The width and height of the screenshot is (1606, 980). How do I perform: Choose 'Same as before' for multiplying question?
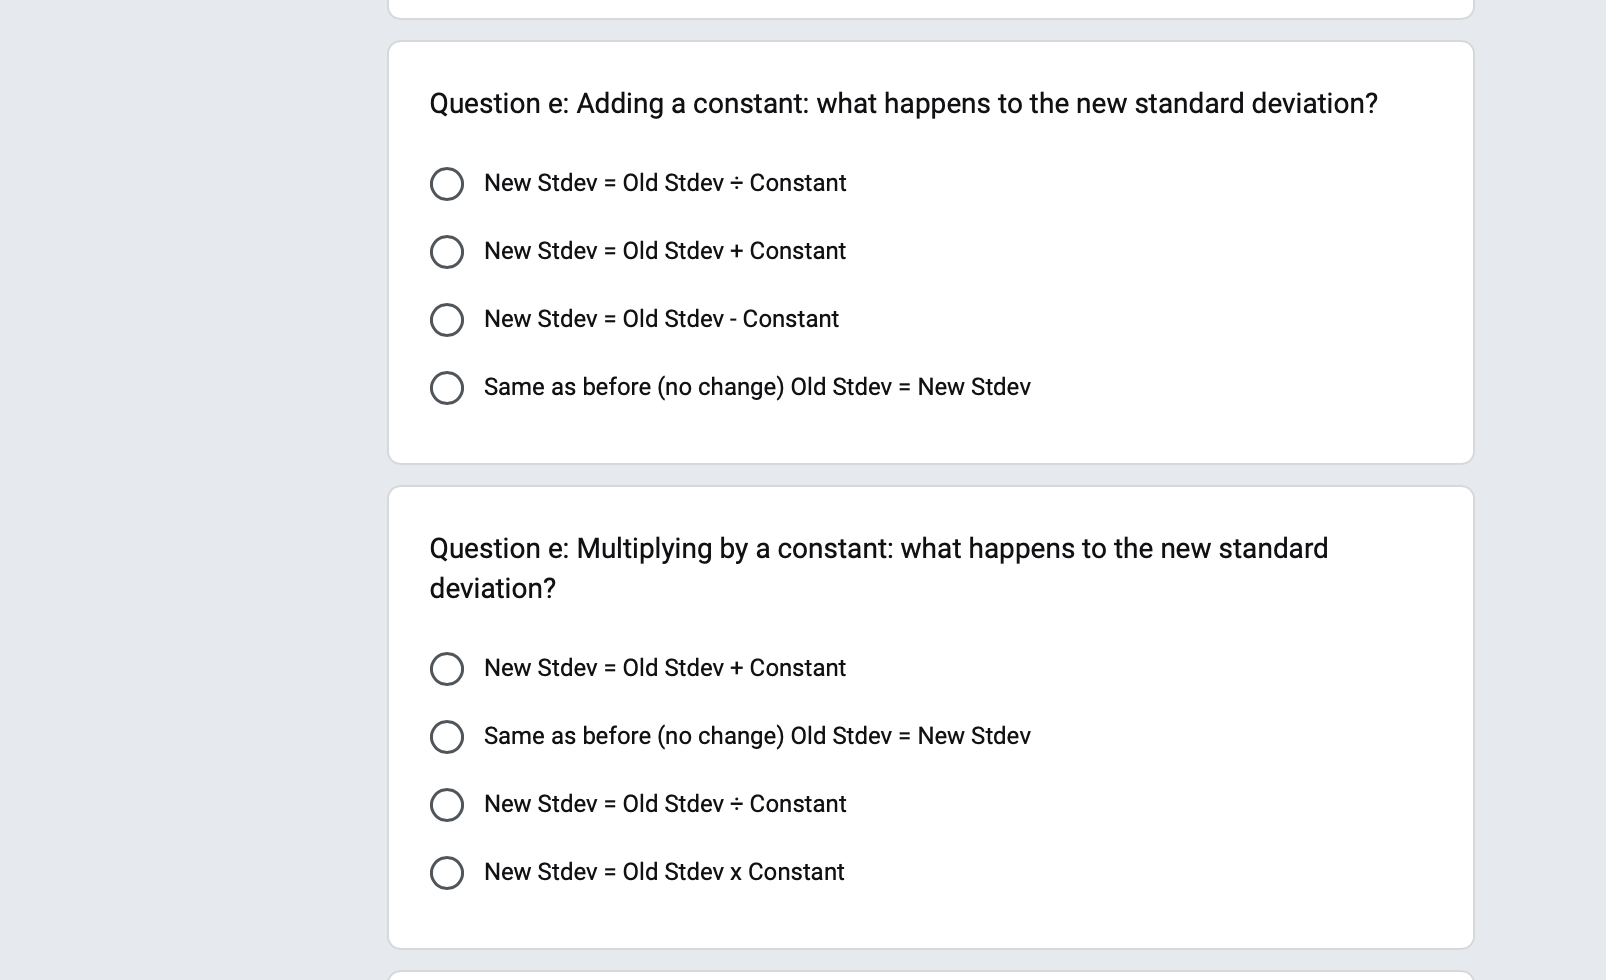(x=447, y=737)
